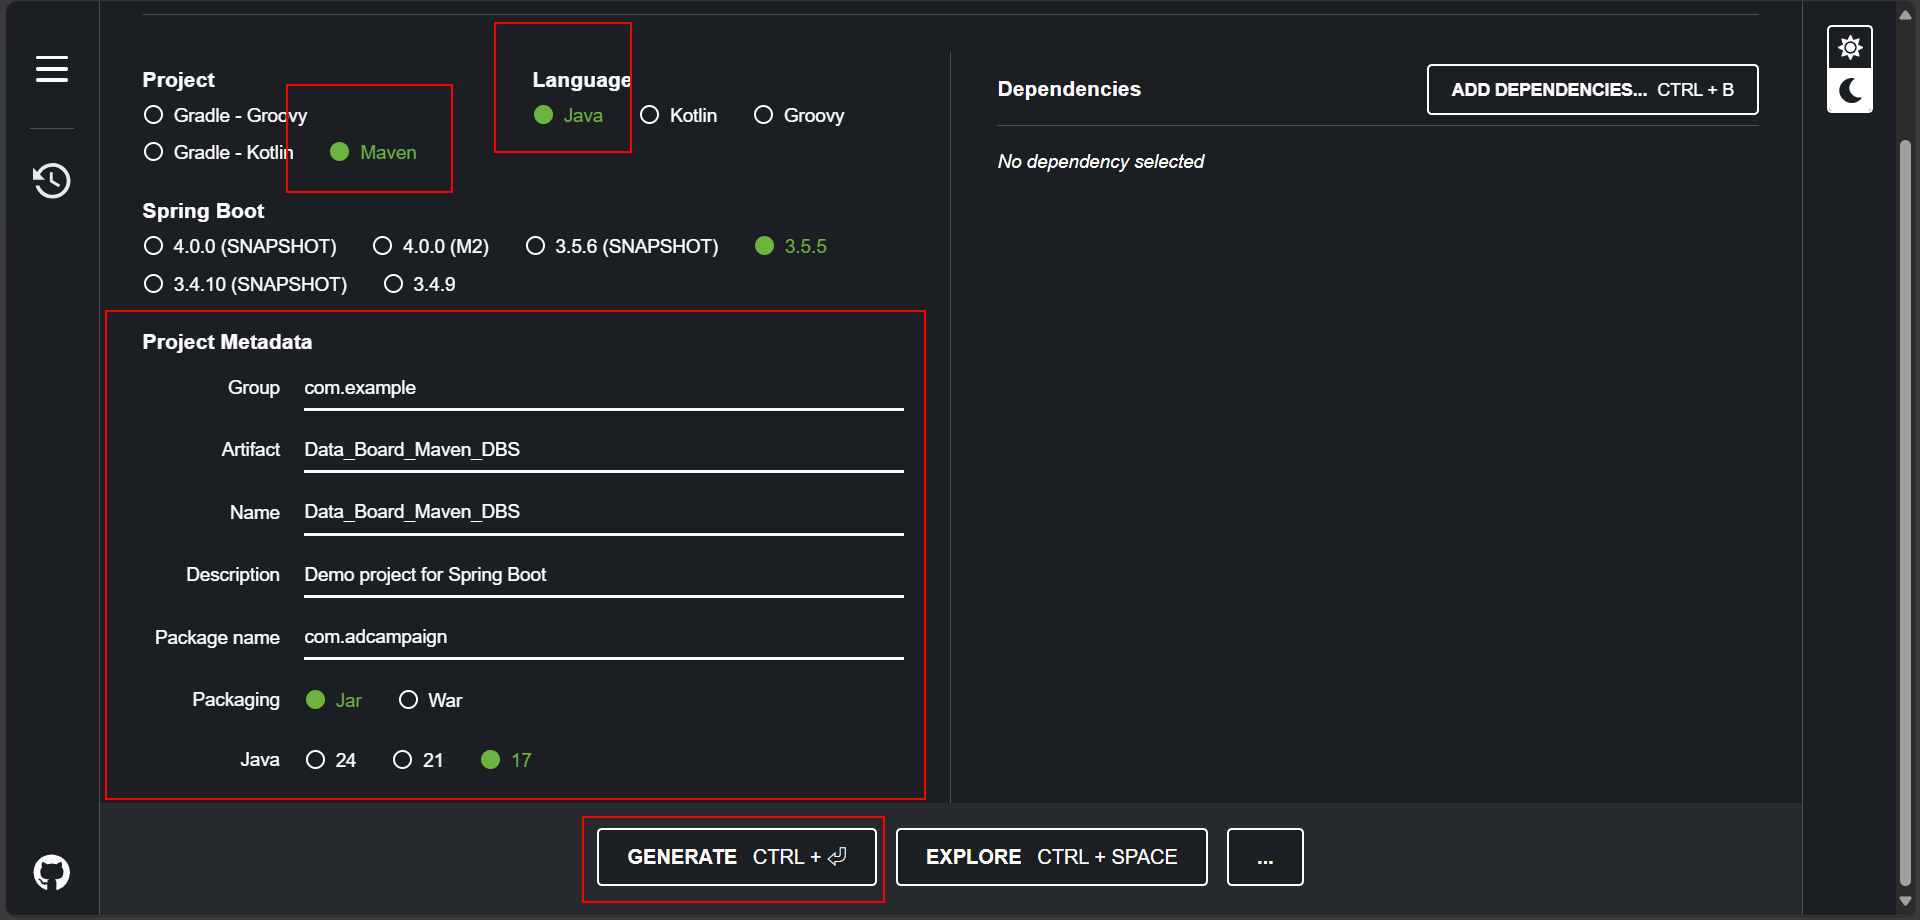Image resolution: width=1920 pixels, height=920 pixels.
Task: Select Java version 21
Action: (418, 760)
